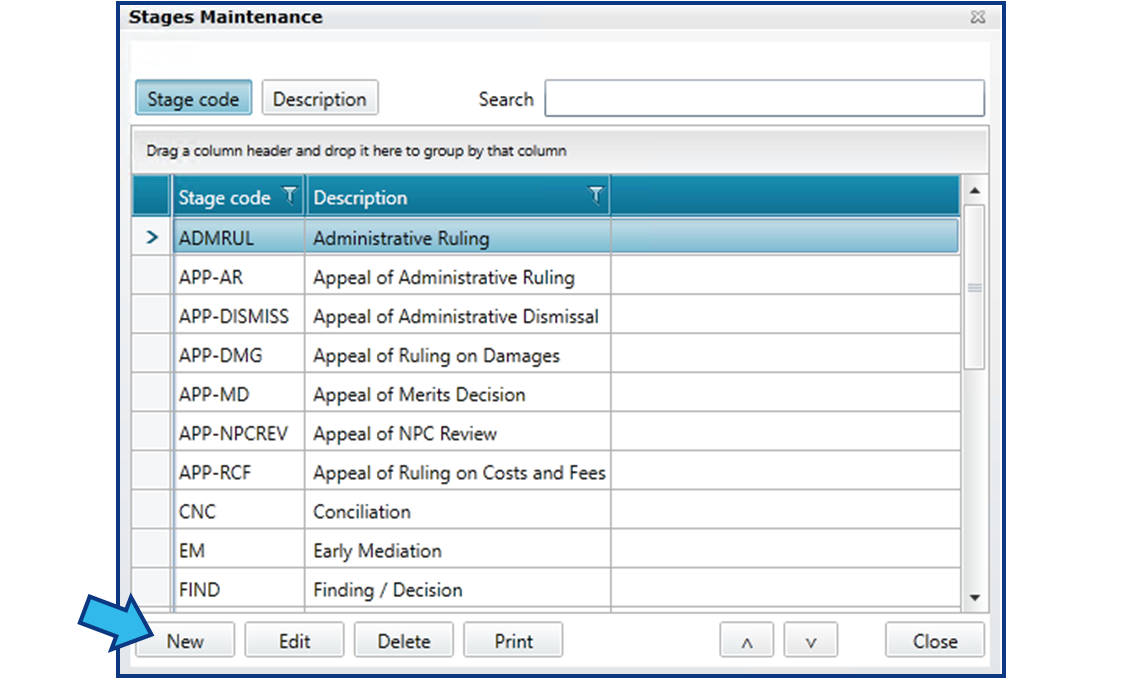Click the Delete button
The height and width of the screenshot is (679, 1124).
point(404,640)
